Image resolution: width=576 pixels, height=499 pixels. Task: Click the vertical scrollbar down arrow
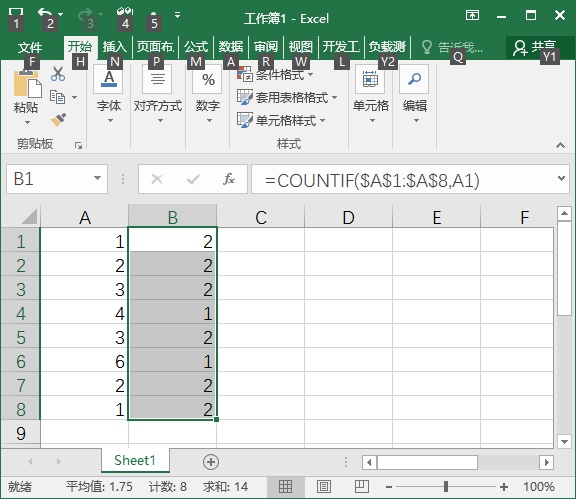click(x=564, y=441)
